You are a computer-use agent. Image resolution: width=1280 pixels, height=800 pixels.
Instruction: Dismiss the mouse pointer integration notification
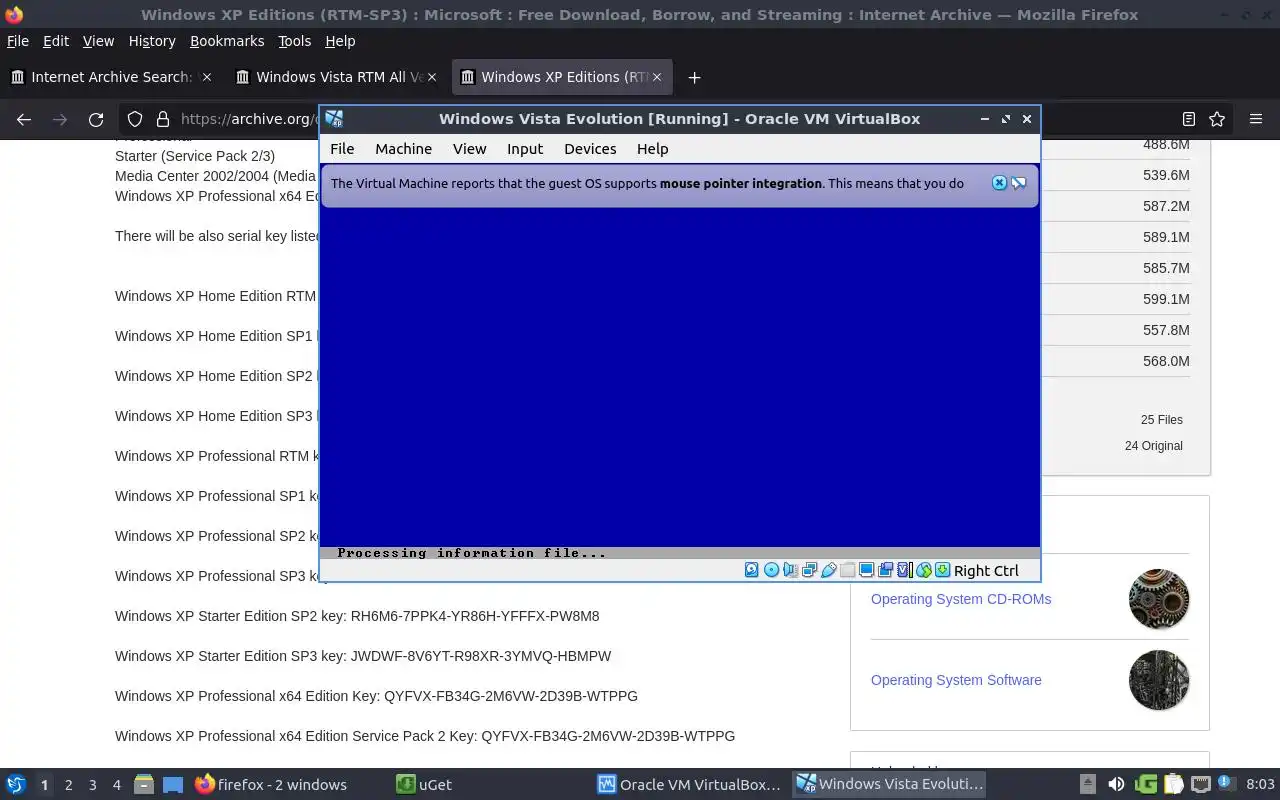(999, 183)
